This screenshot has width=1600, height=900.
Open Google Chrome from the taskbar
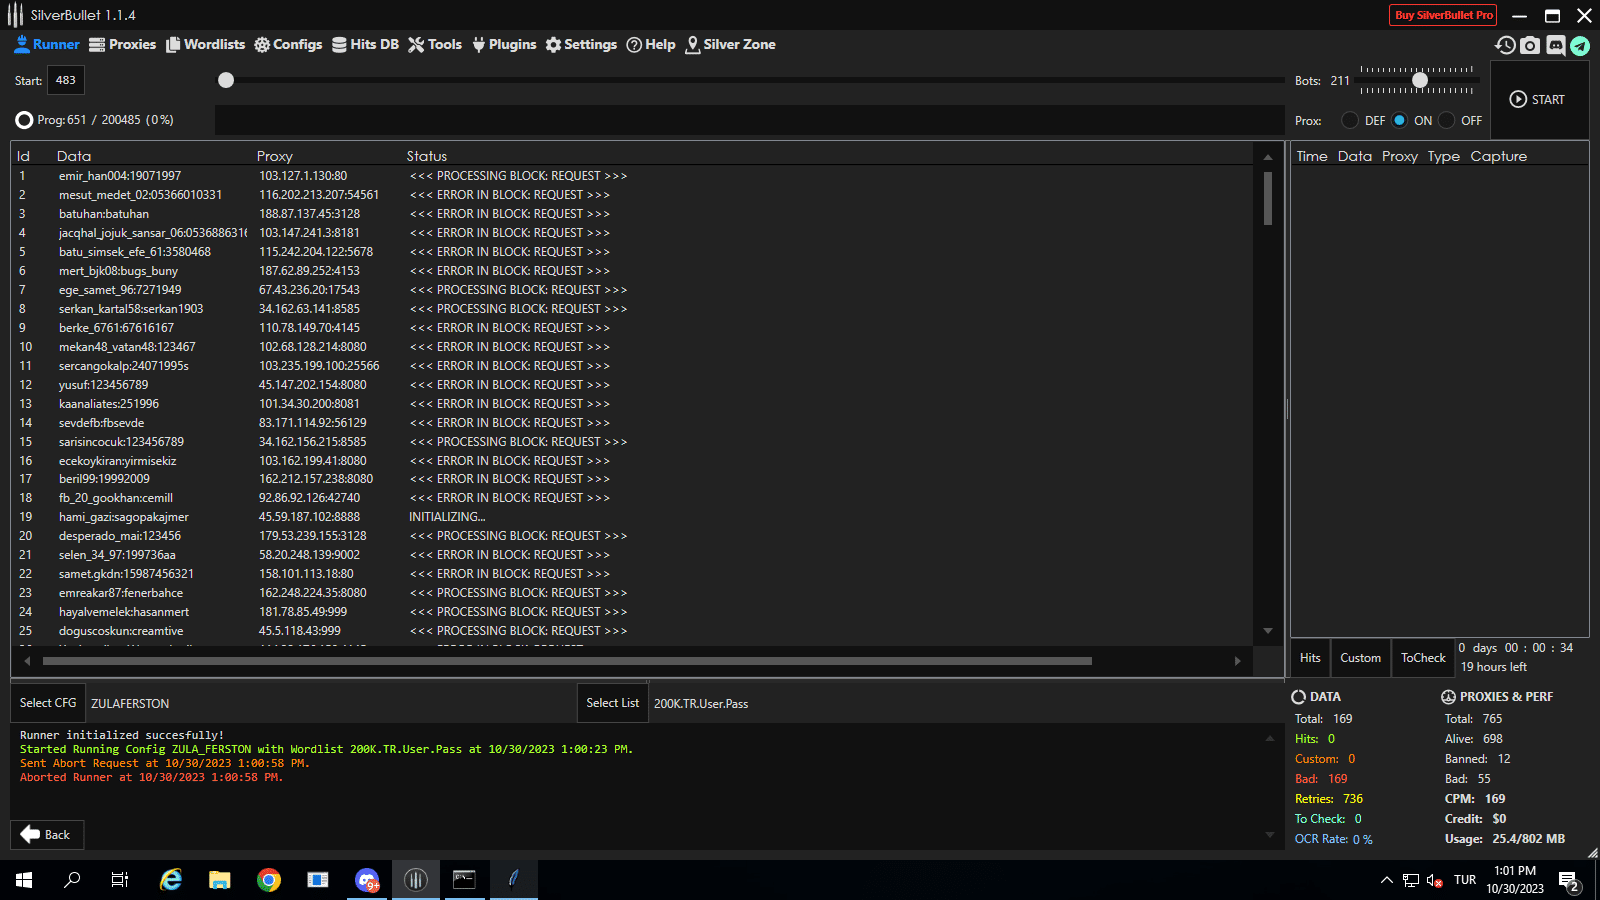[x=268, y=880]
